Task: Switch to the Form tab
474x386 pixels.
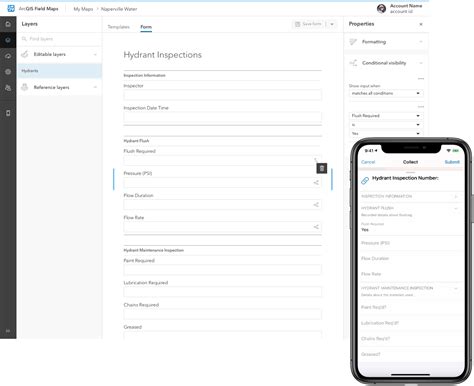Action: point(146,27)
